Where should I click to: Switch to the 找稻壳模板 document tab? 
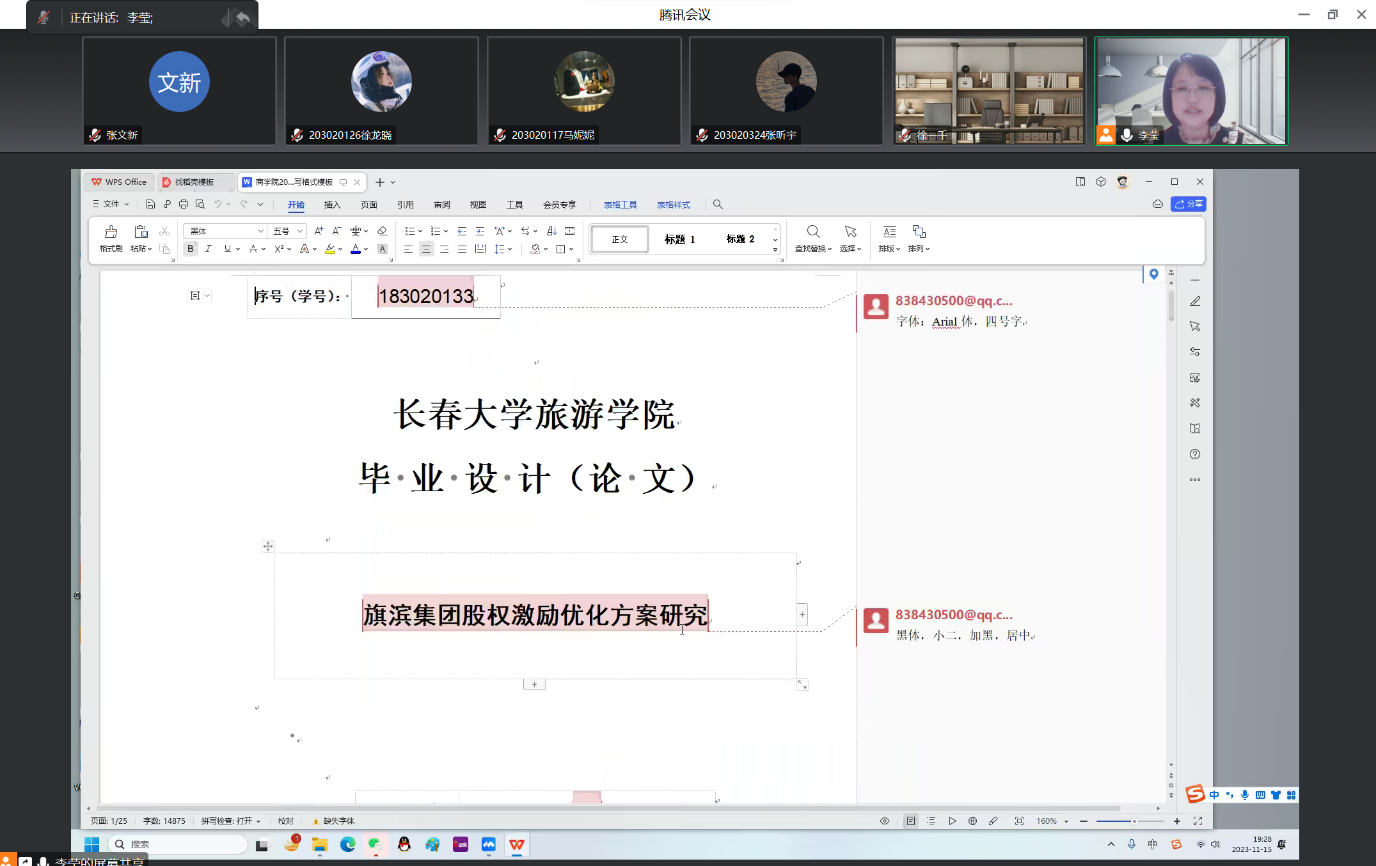pos(194,182)
